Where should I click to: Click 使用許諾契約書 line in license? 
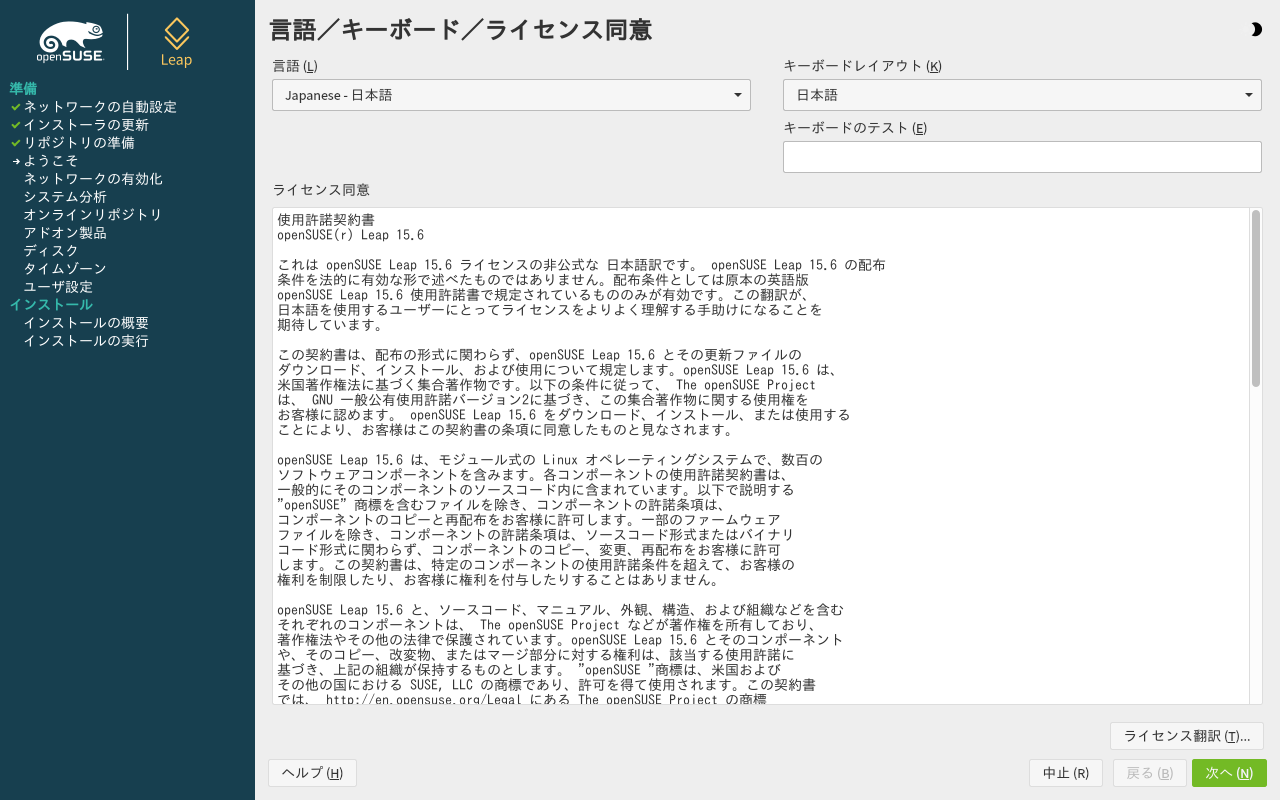pos(326,220)
